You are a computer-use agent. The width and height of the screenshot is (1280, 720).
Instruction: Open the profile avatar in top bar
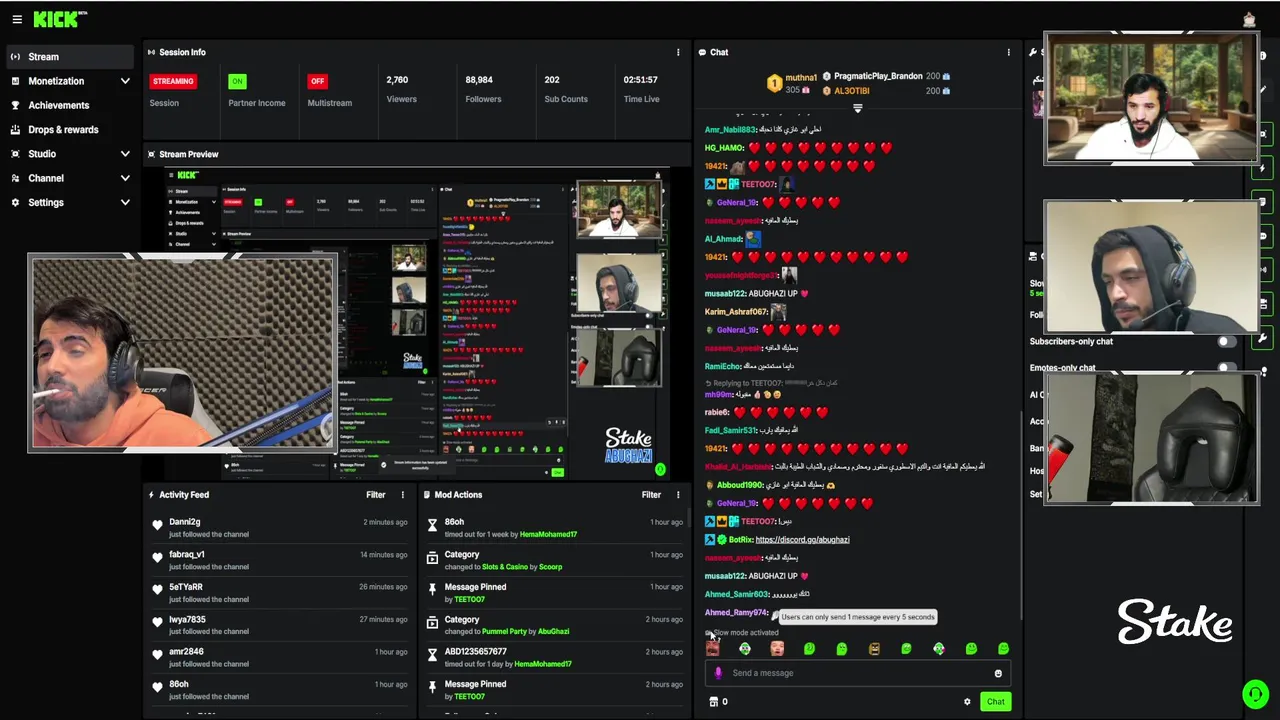pyautogui.click(x=1249, y=19)
